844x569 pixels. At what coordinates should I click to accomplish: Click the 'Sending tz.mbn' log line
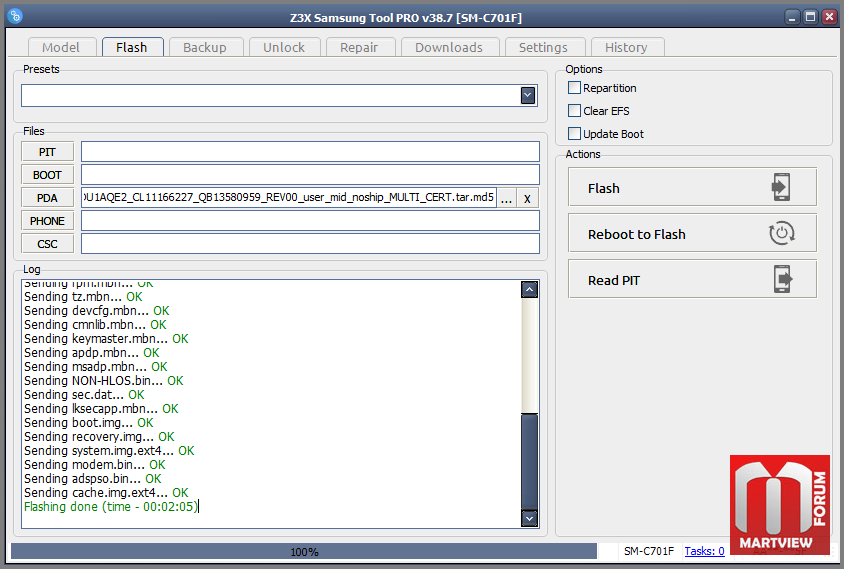pyautogui.click(x=83, y=297)
